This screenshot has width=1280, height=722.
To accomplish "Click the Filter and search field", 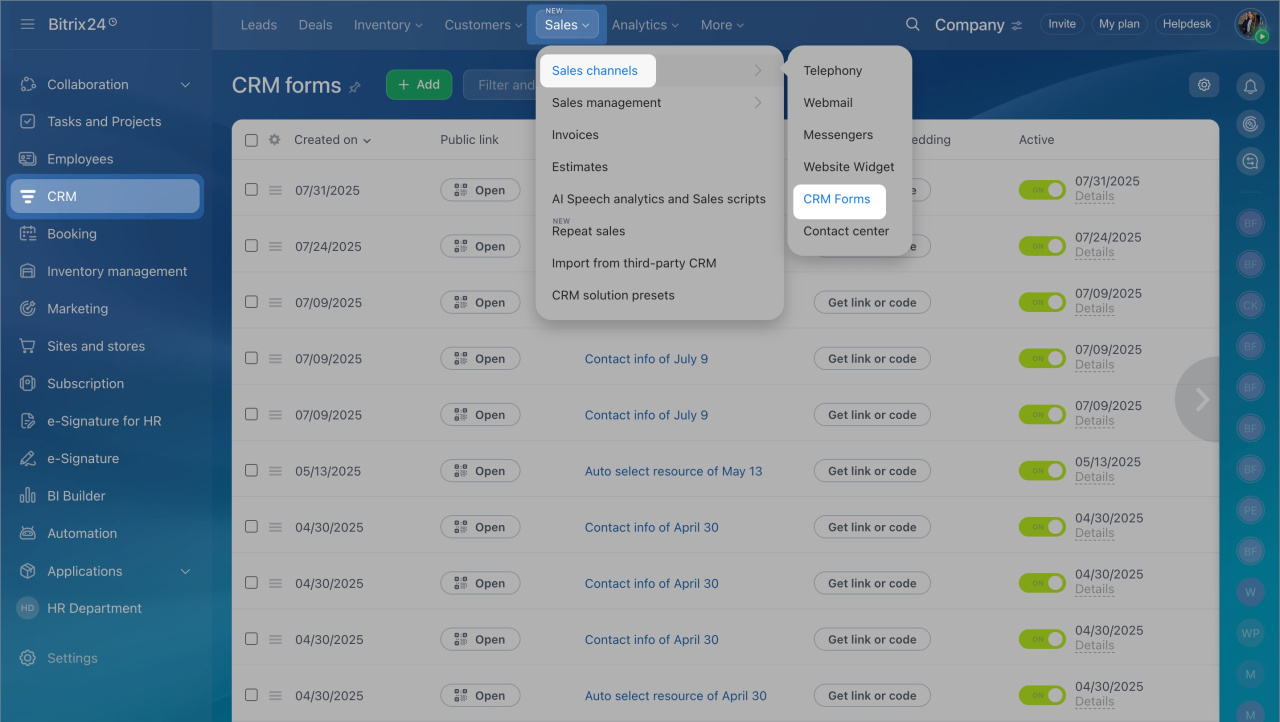I will 500,85.
